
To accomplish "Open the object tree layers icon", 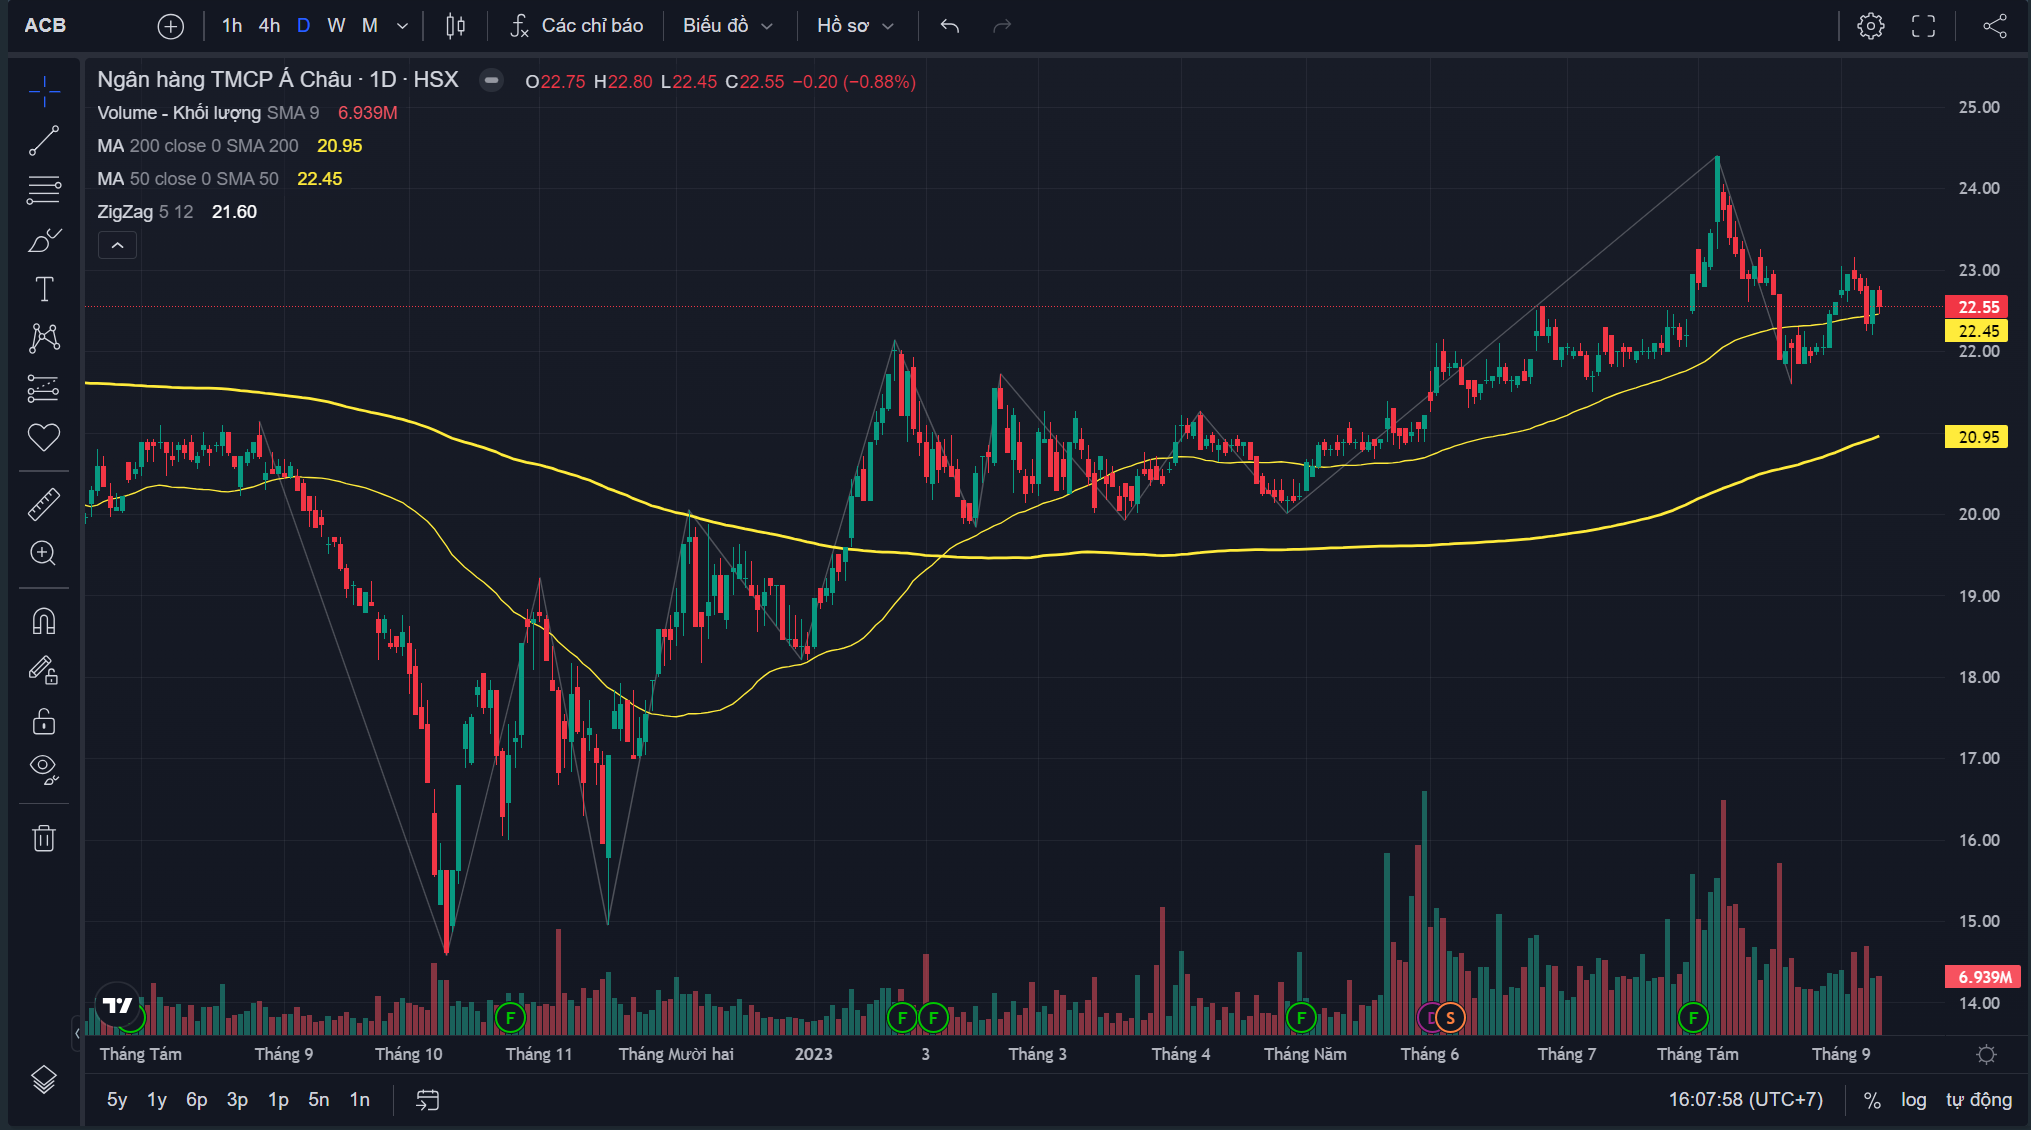I will point(44,1080).
